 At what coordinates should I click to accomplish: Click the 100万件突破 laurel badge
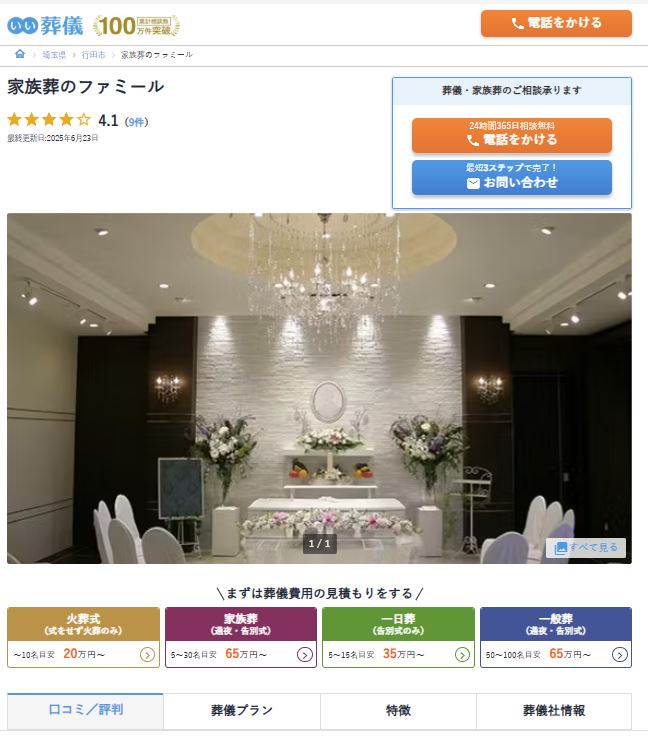click(x=137, y=26)
